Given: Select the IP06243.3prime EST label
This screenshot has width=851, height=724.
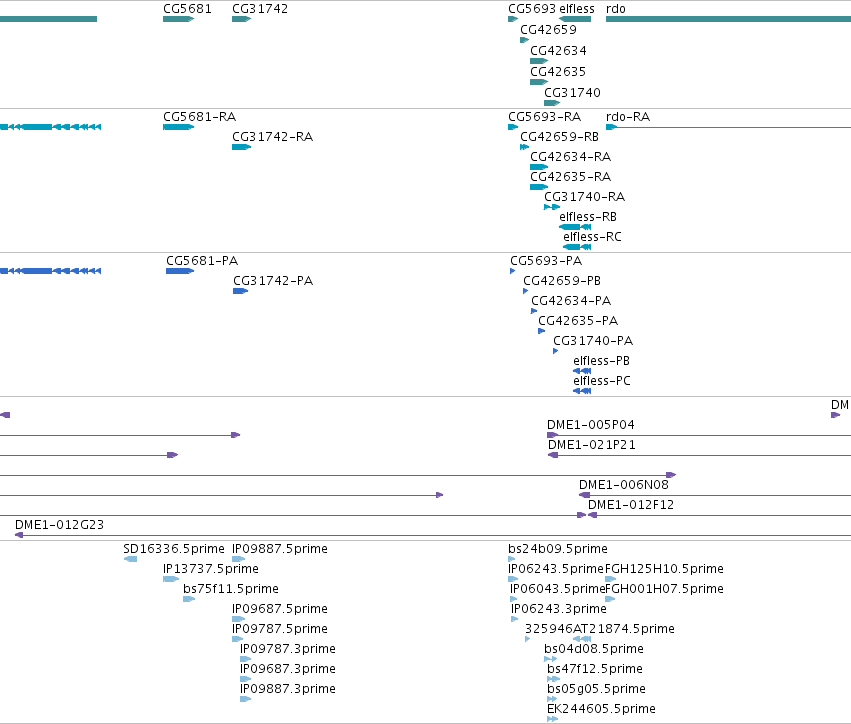Looking at the screenshot, I should (558, 609).
